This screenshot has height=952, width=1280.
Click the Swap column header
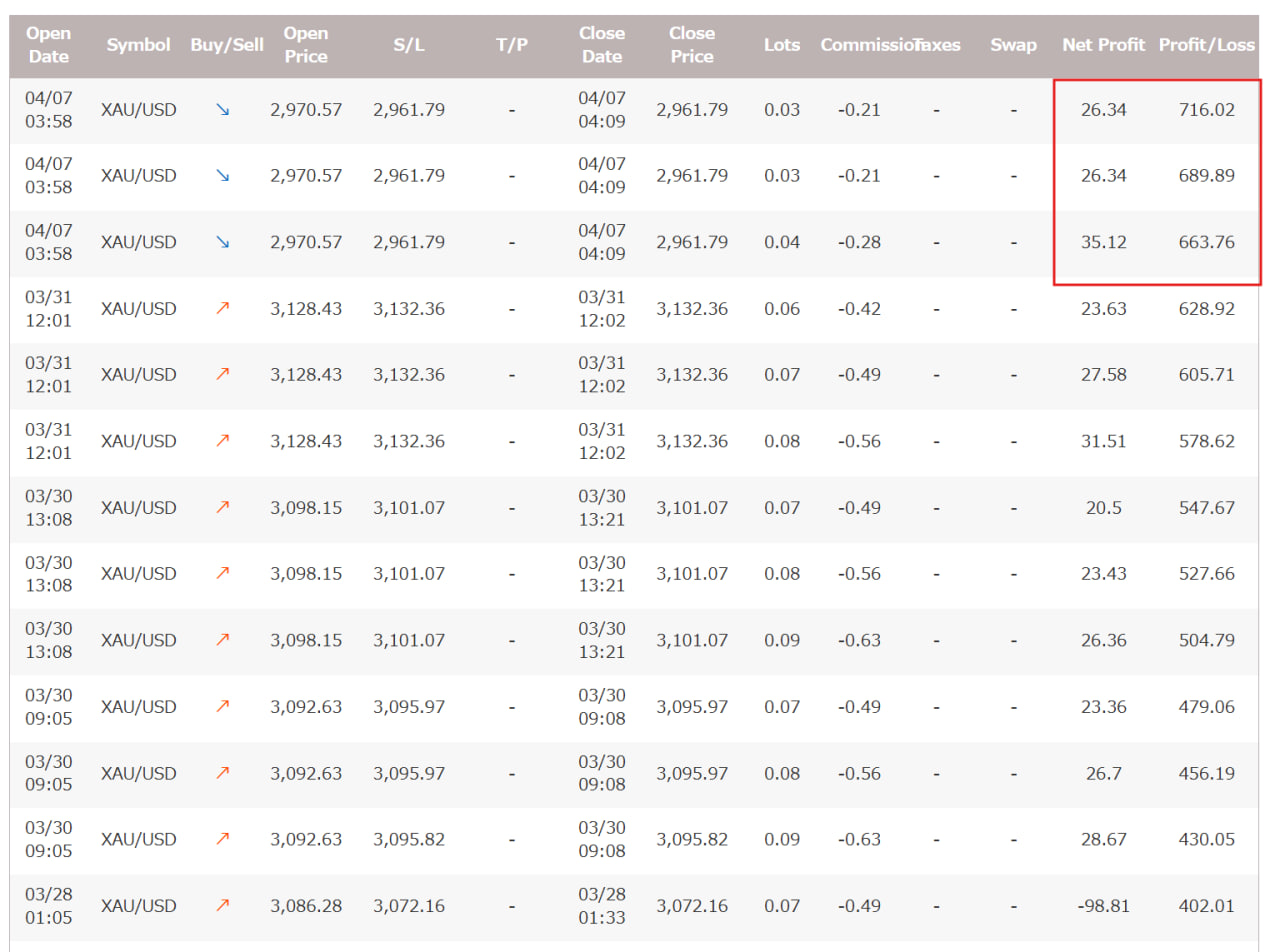click(x=1013, y=45)
